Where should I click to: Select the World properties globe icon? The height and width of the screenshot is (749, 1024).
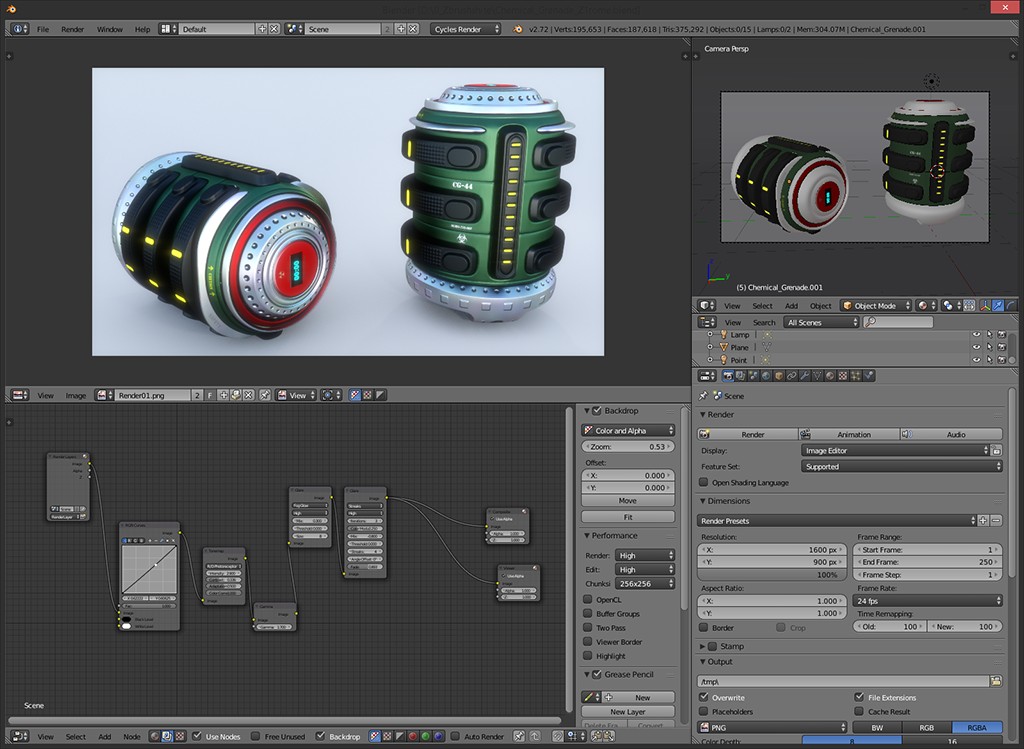(765, 375)
